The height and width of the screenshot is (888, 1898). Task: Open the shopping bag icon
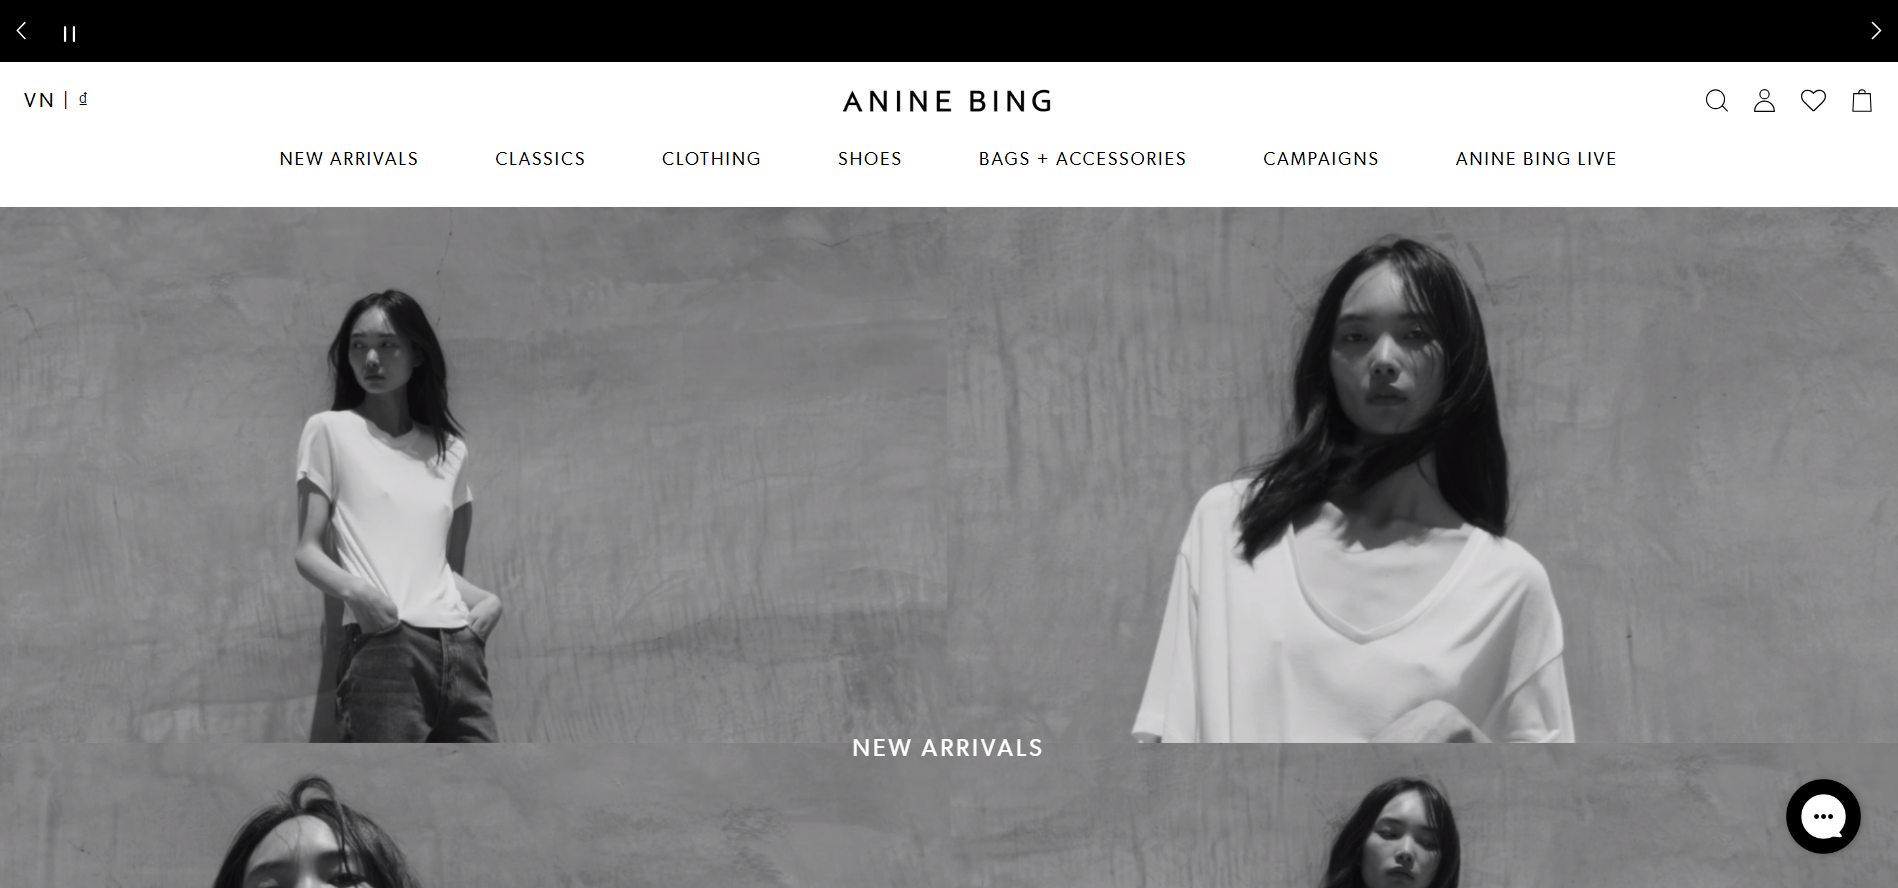pos(1861,101)
